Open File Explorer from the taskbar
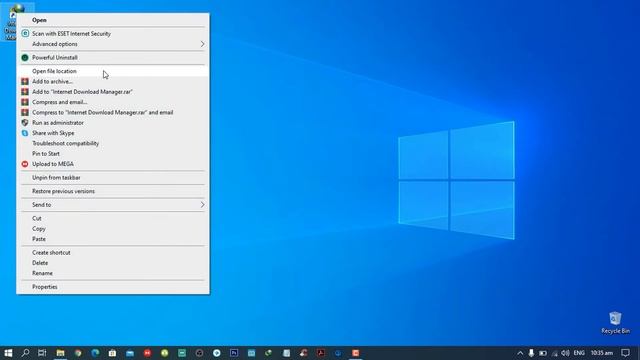 (x=60, y=353)
